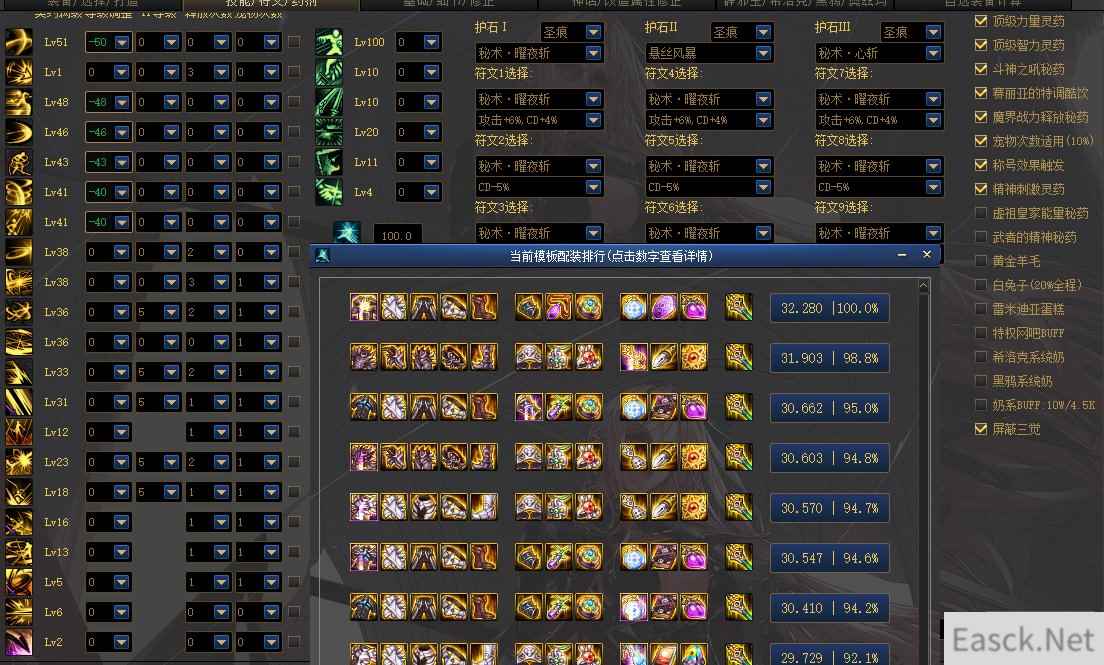Screen dimensions: 1104x665
Task: Expand the 悬丝风暴 talisman dropdown
Action: (709, 53)
